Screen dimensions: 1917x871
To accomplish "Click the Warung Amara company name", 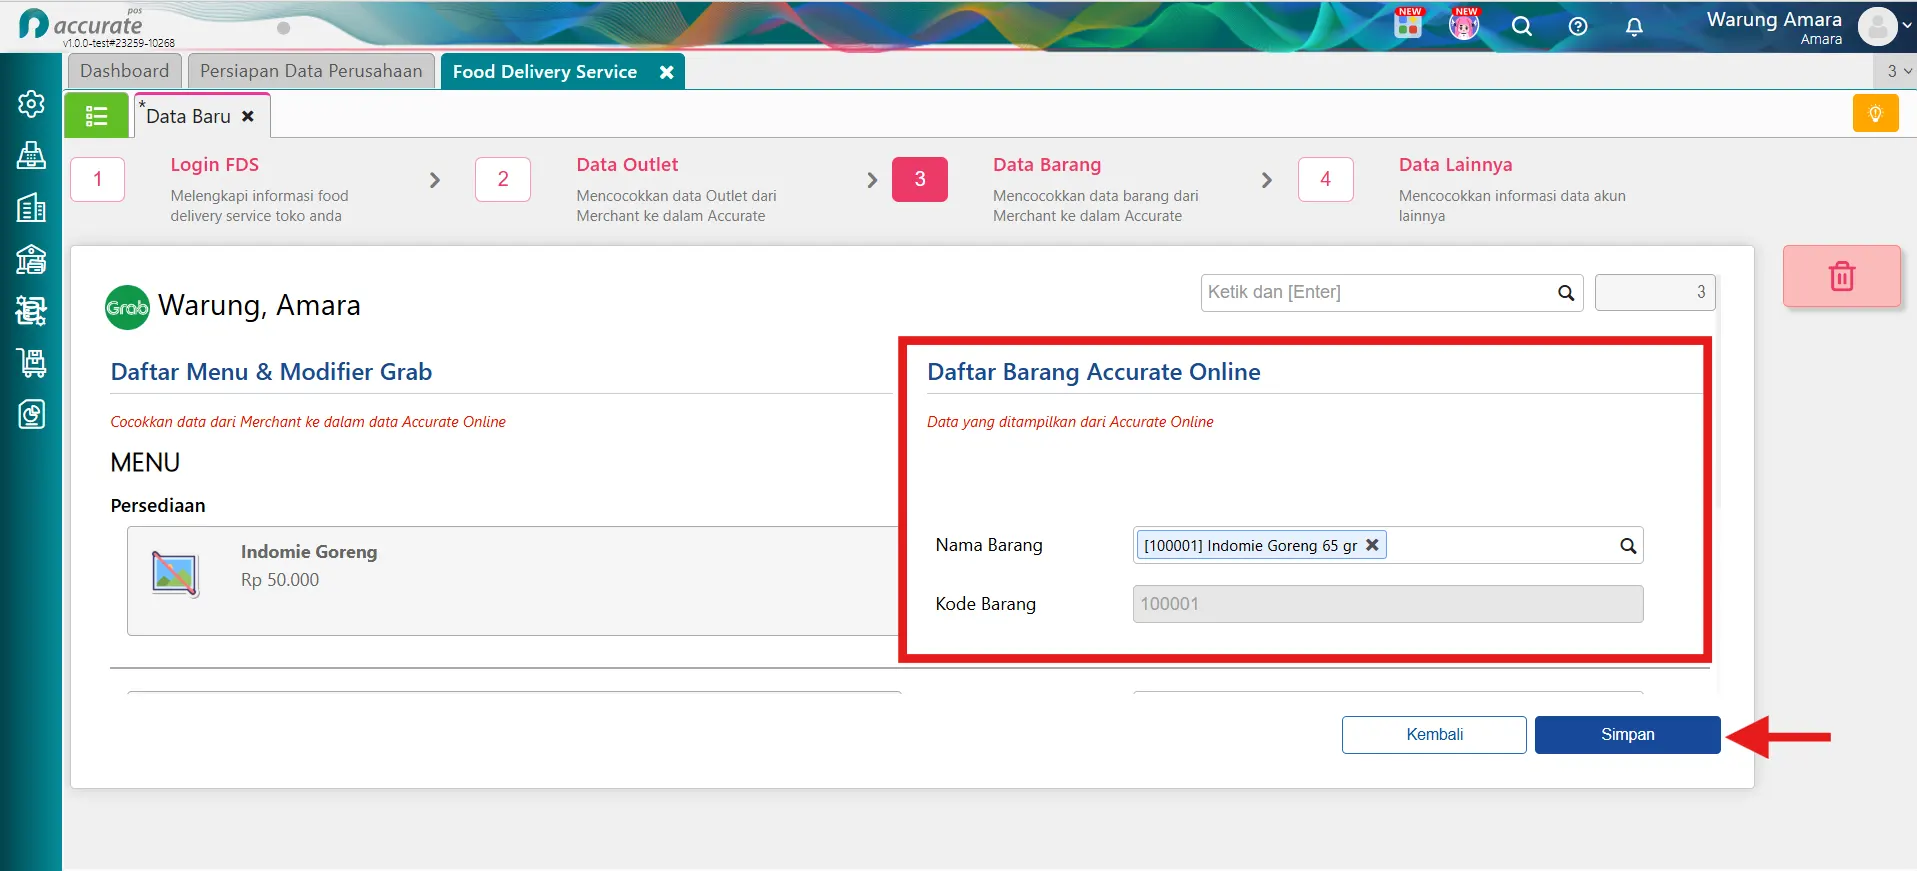I will (x=1774, y=19).
